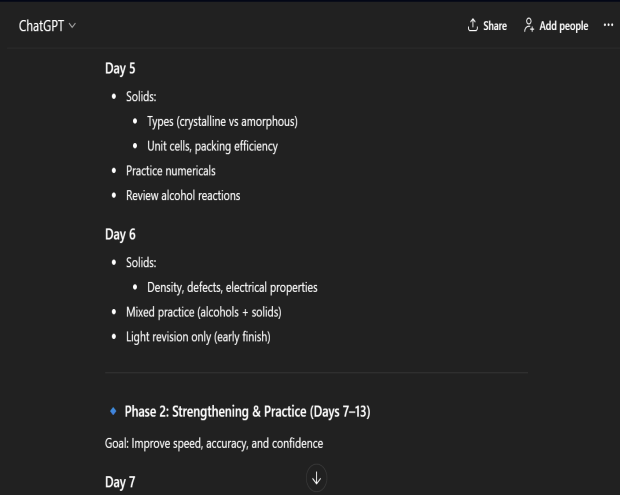Click the "Goal: Improve speed, accuracy" line

click(x=214, y=441)
